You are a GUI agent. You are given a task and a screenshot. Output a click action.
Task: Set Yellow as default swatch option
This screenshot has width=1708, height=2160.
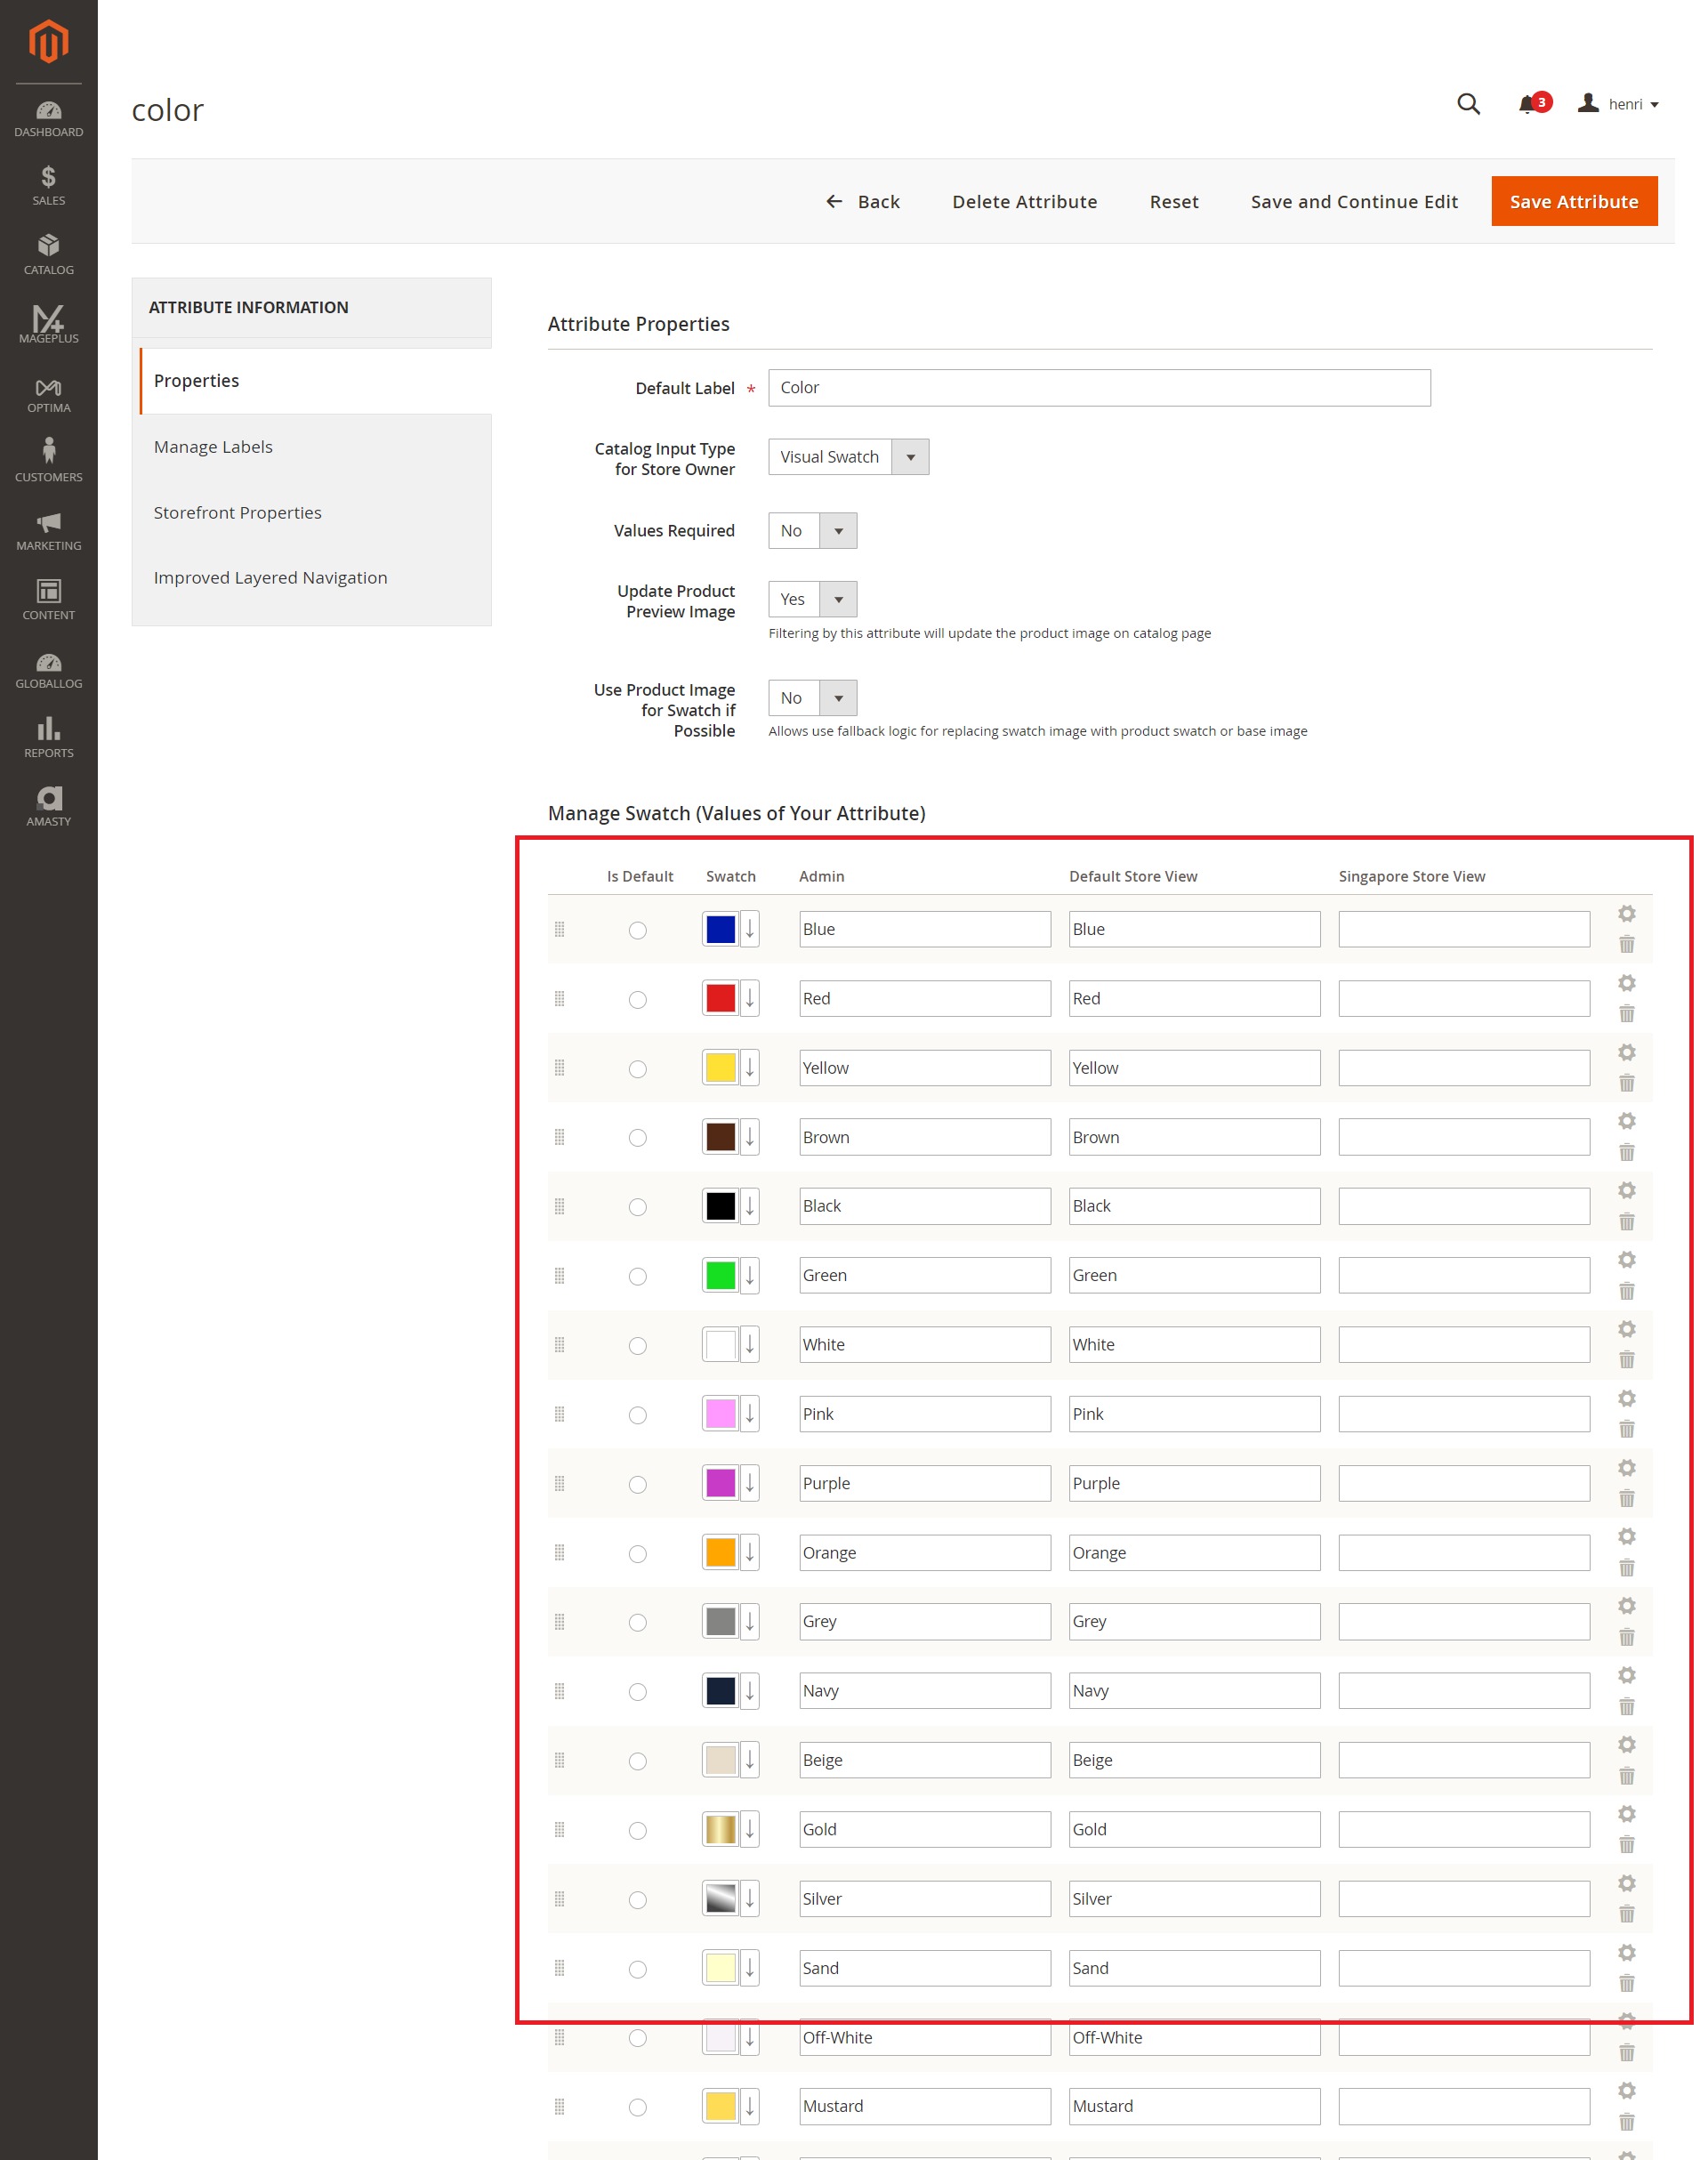click(637, 1069)
